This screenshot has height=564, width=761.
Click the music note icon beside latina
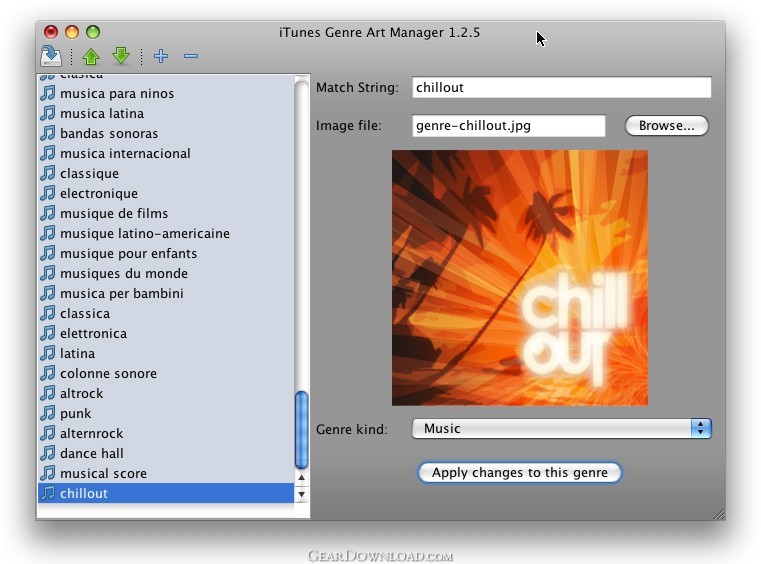pyautogui.click(x=48, y=353)
